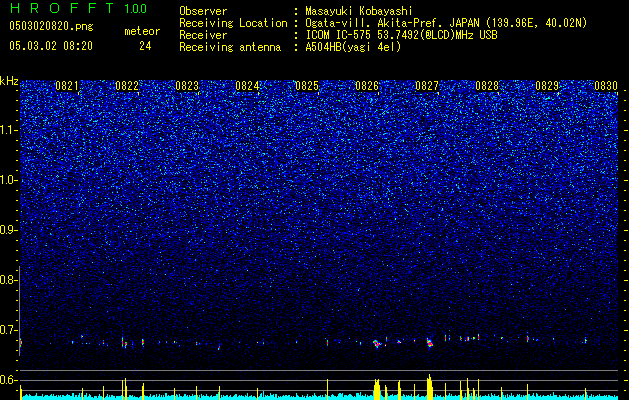
Task: Click the tallest yellow power spike near 0827
Action: (430, 387)
